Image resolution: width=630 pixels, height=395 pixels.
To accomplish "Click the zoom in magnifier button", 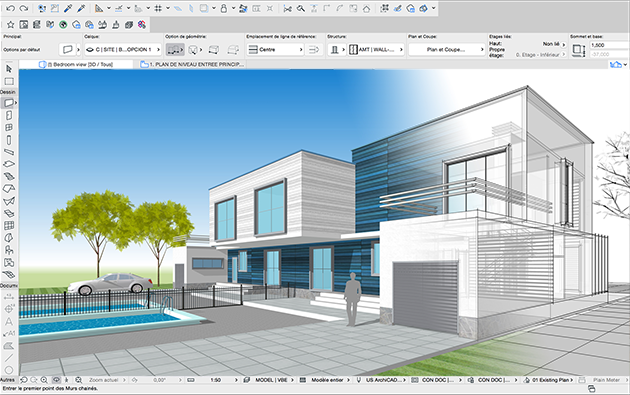I will pyautogui.click(x=44, y=380).
